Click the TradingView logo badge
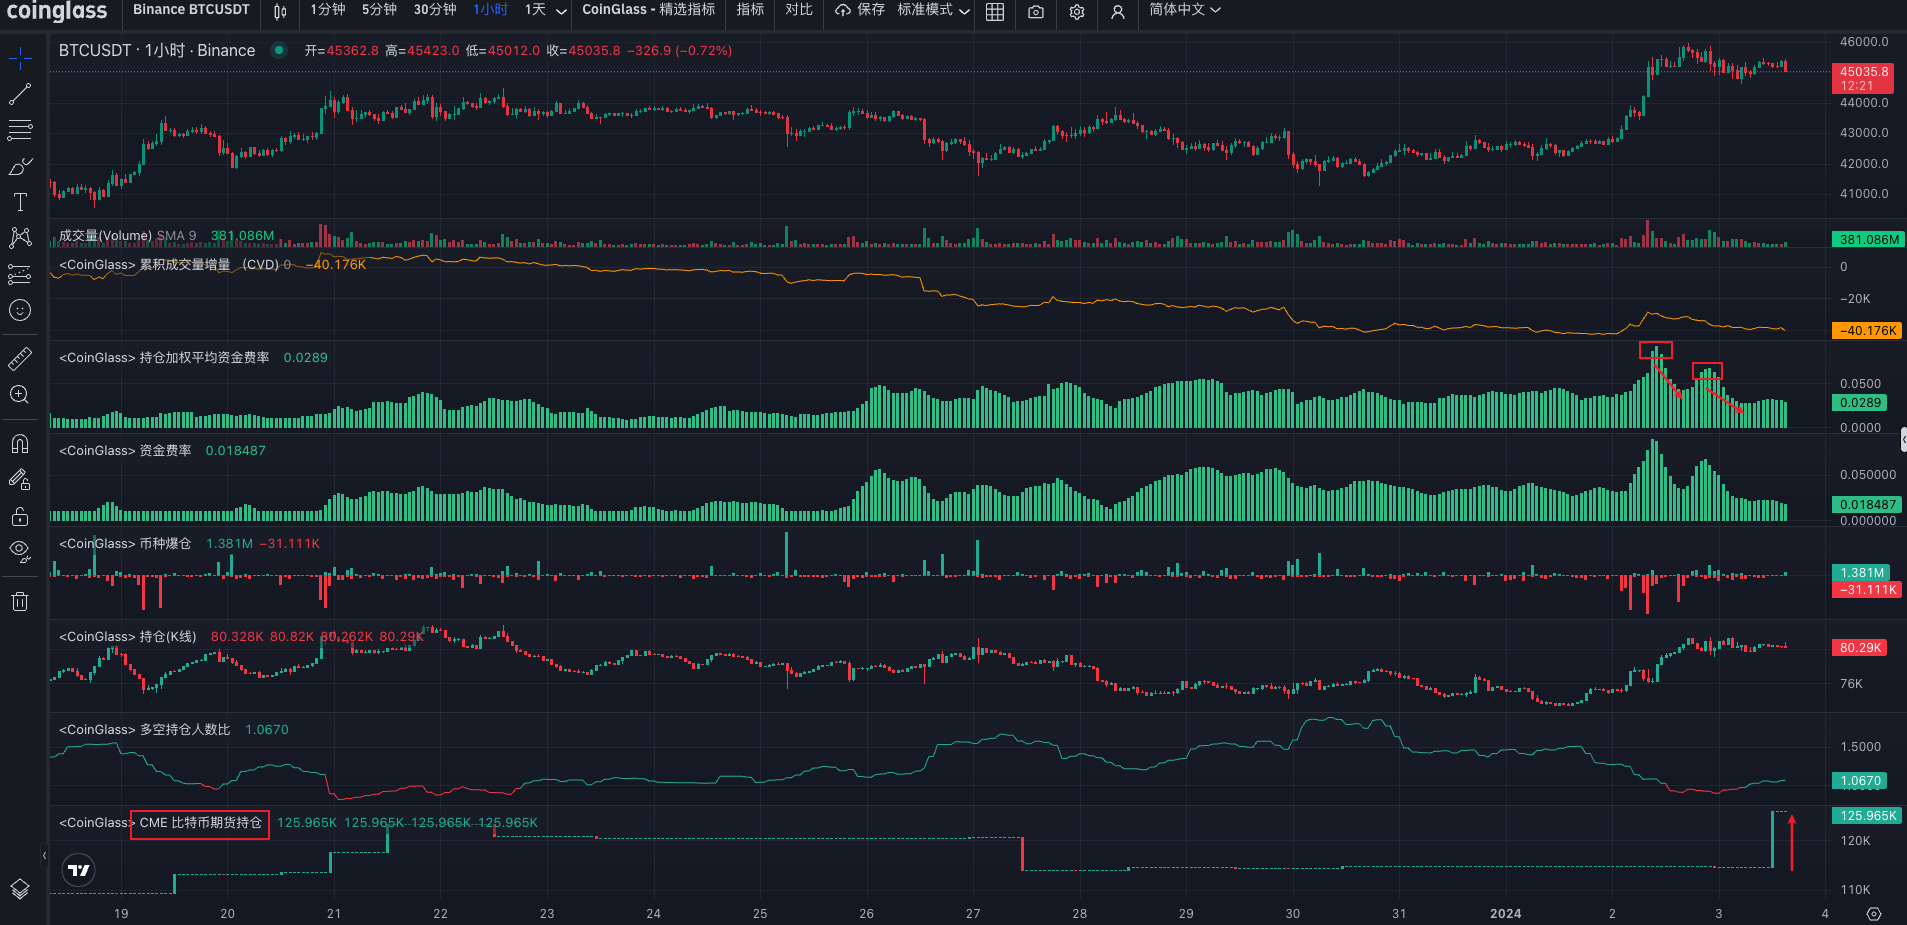Viewport: 1907px width, 925px height. pyautogui.click(x=79, y=870)
